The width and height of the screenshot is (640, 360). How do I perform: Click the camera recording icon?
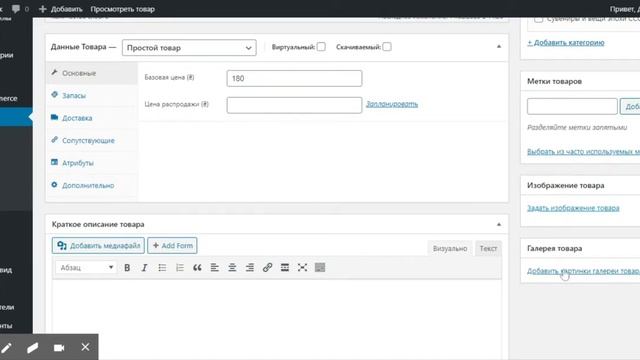click(x=59, y=347)
